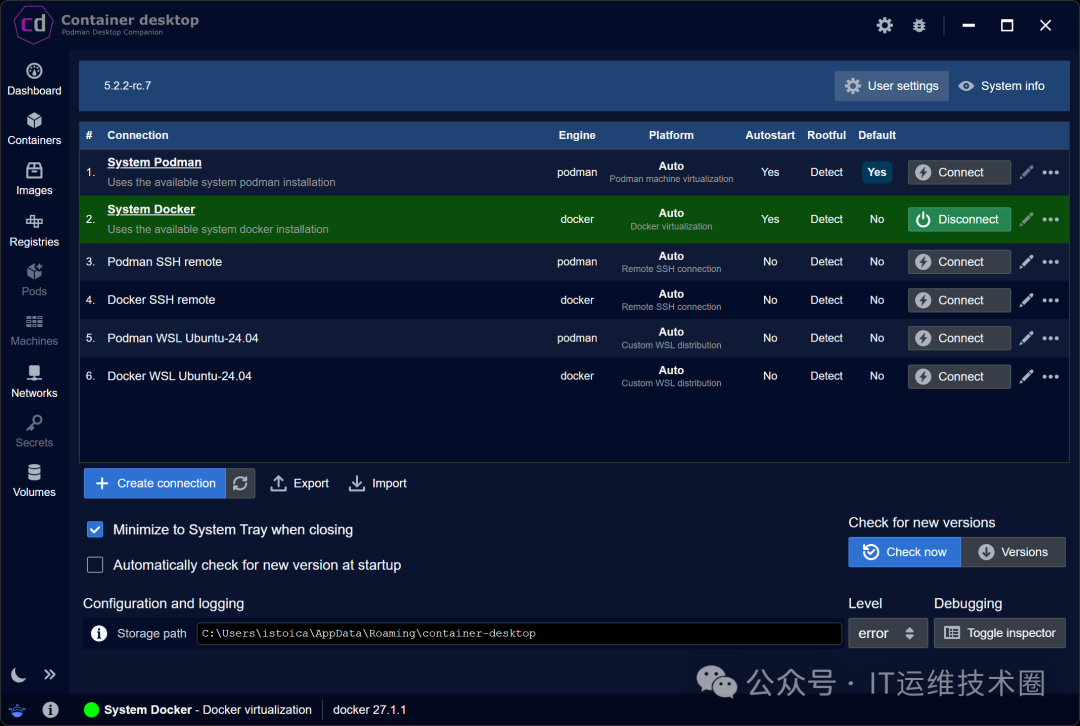The height and width of the screenshot is (726, 1080).
Task: Open the Machines sidebar section
Action: (34, 330)
